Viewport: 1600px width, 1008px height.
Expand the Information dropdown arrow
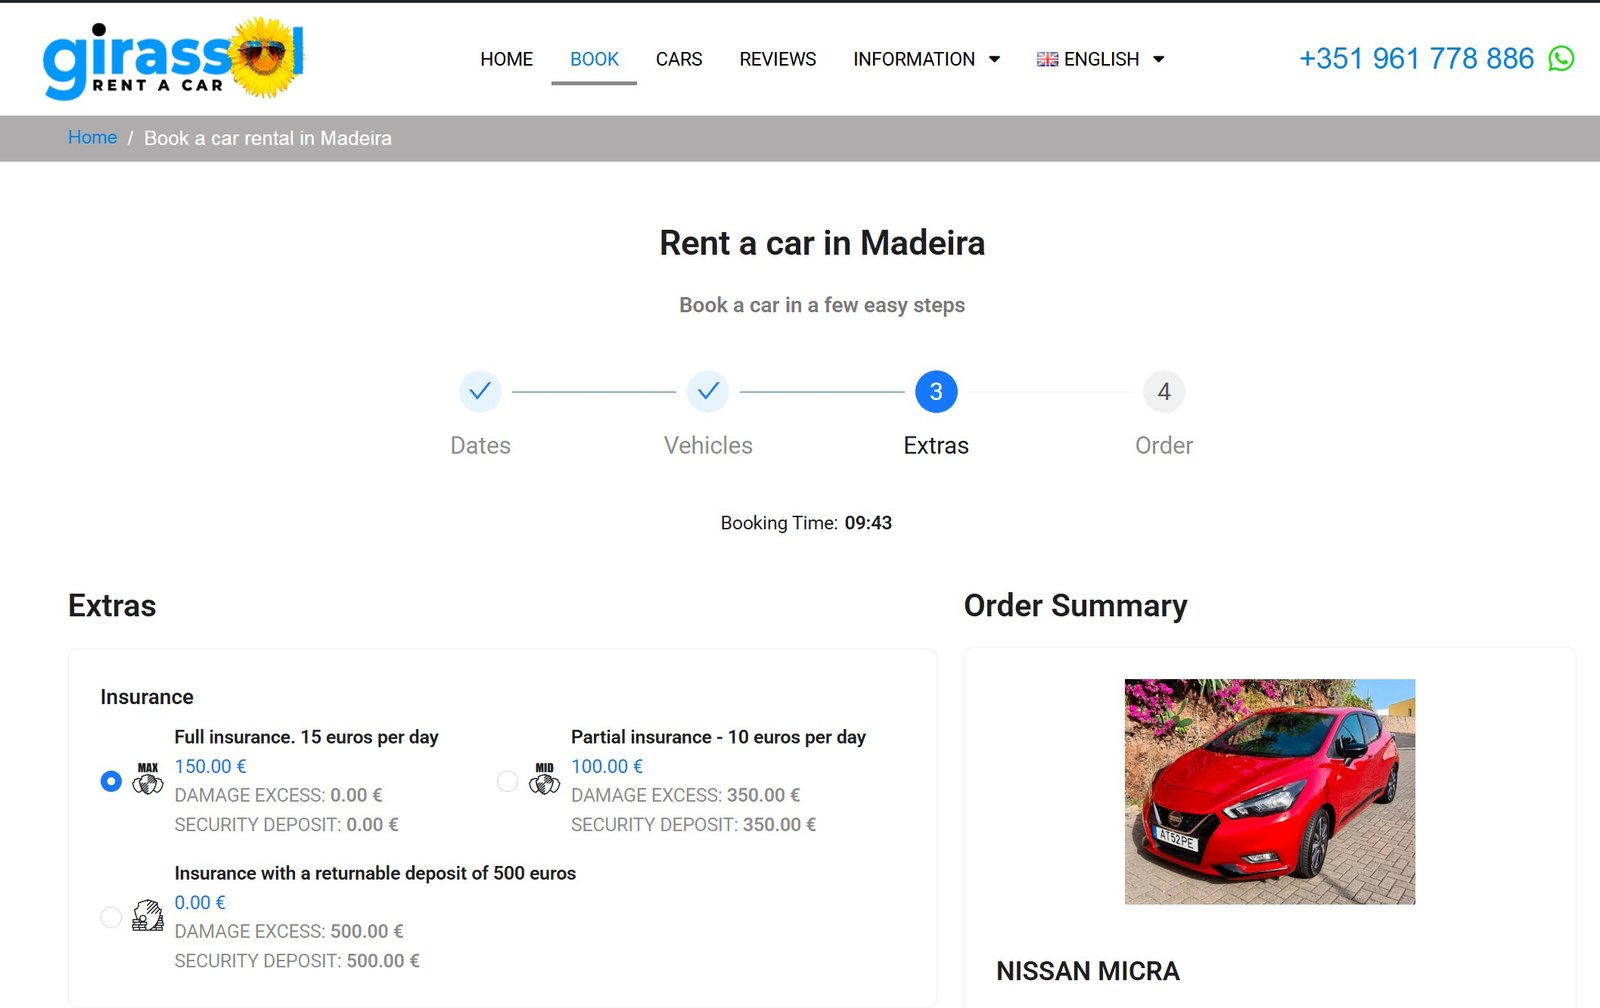click(994, 59)
